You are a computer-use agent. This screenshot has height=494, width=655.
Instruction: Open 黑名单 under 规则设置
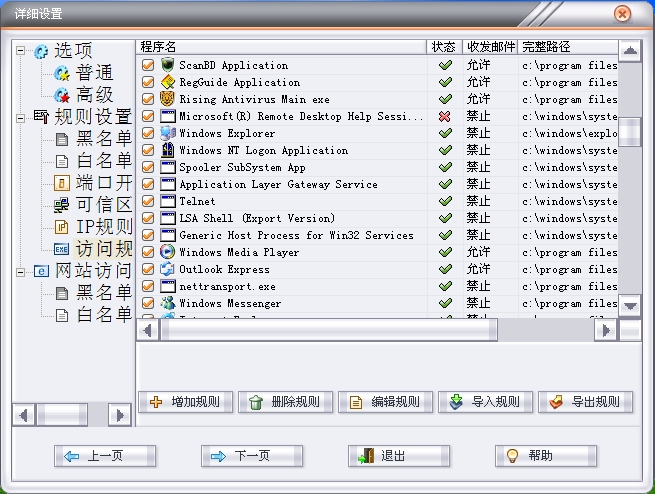(x=104, y=139)
